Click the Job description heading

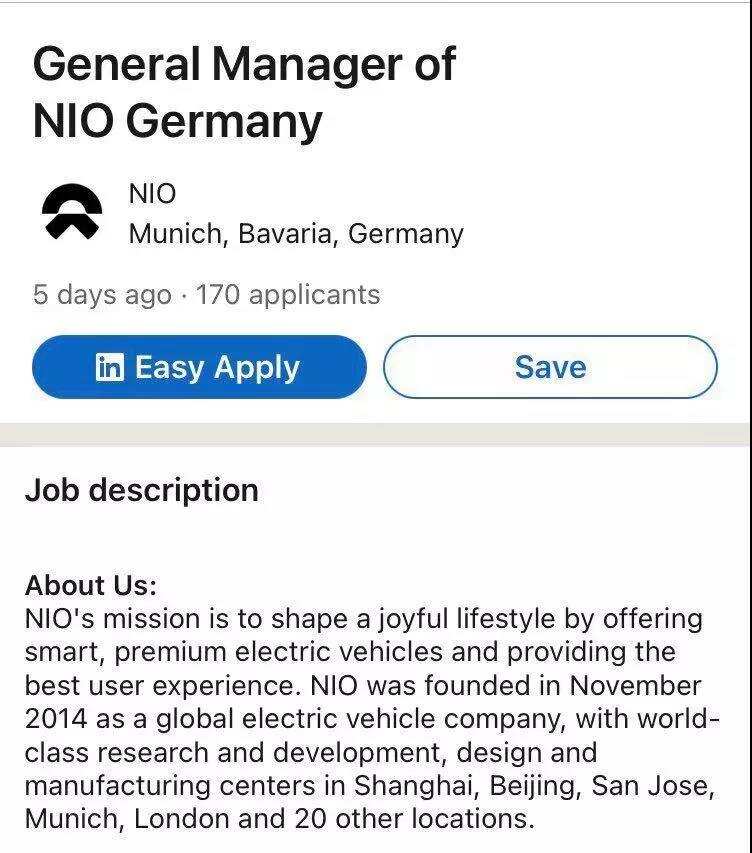tap(141, 490)
